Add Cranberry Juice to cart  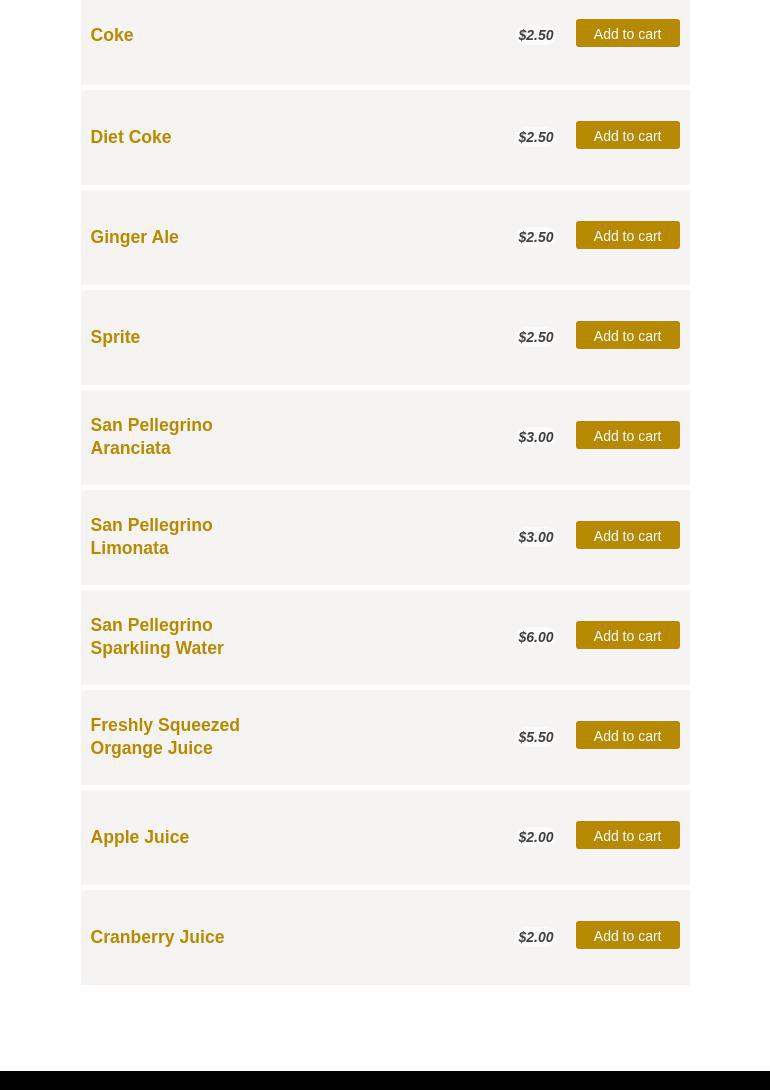click(627, 936)
